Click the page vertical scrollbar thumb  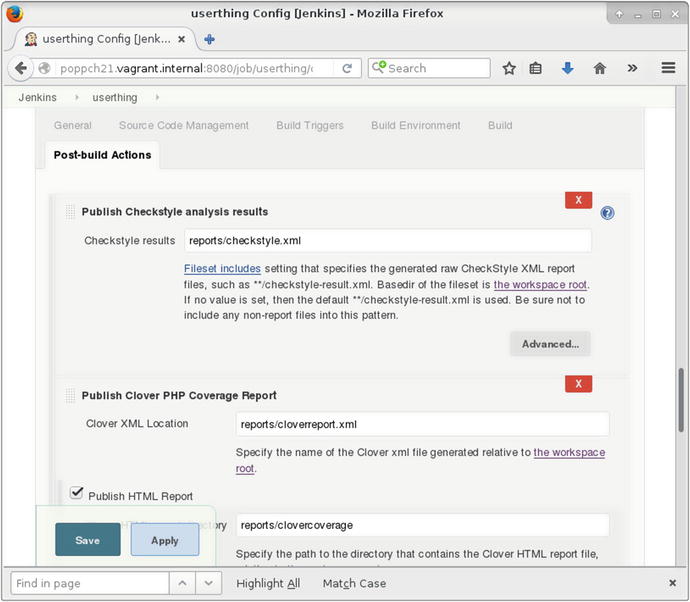tap(681, 400)
